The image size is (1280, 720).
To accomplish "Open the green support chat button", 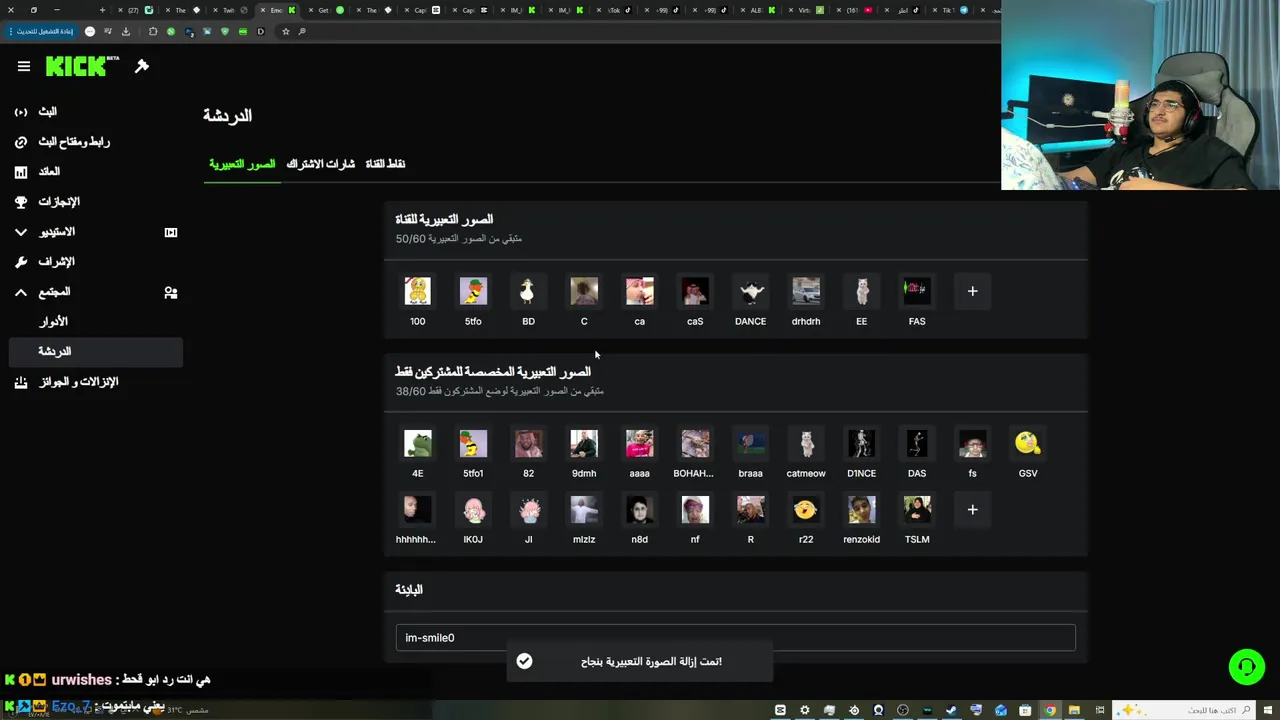I will pyautogui.click(x=1247, y=667).
